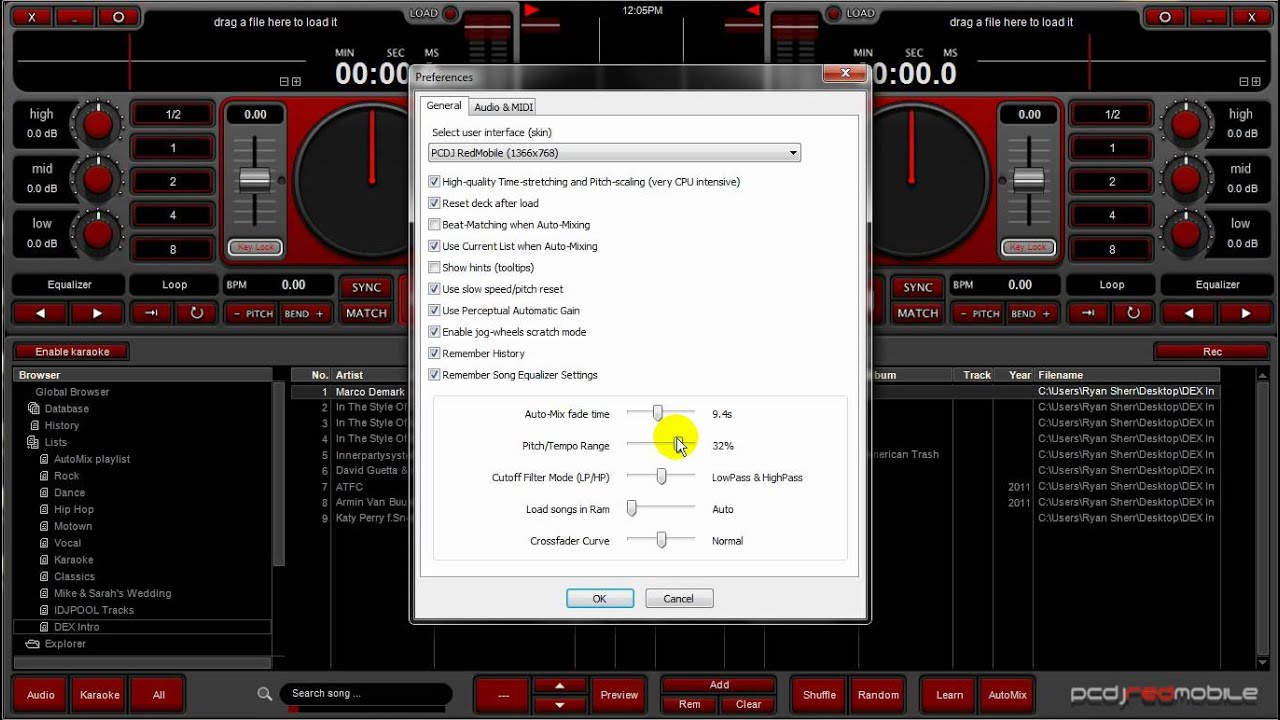Click the left deck low EQ knob

click(x=98, y=233)
